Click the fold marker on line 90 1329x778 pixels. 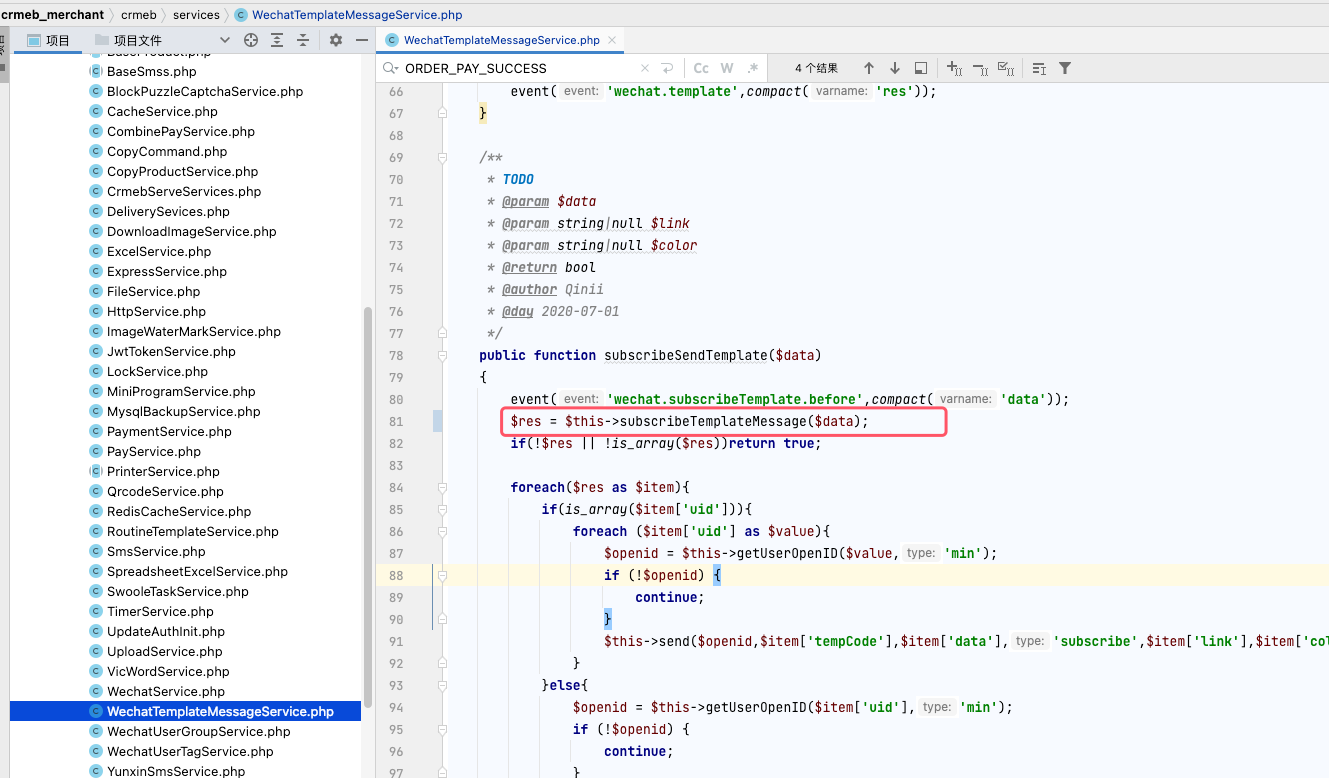click(x=443, y=619)
